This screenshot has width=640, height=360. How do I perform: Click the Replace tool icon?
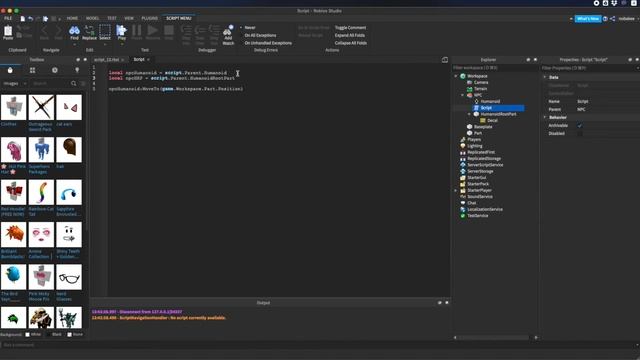pos(89,32)
